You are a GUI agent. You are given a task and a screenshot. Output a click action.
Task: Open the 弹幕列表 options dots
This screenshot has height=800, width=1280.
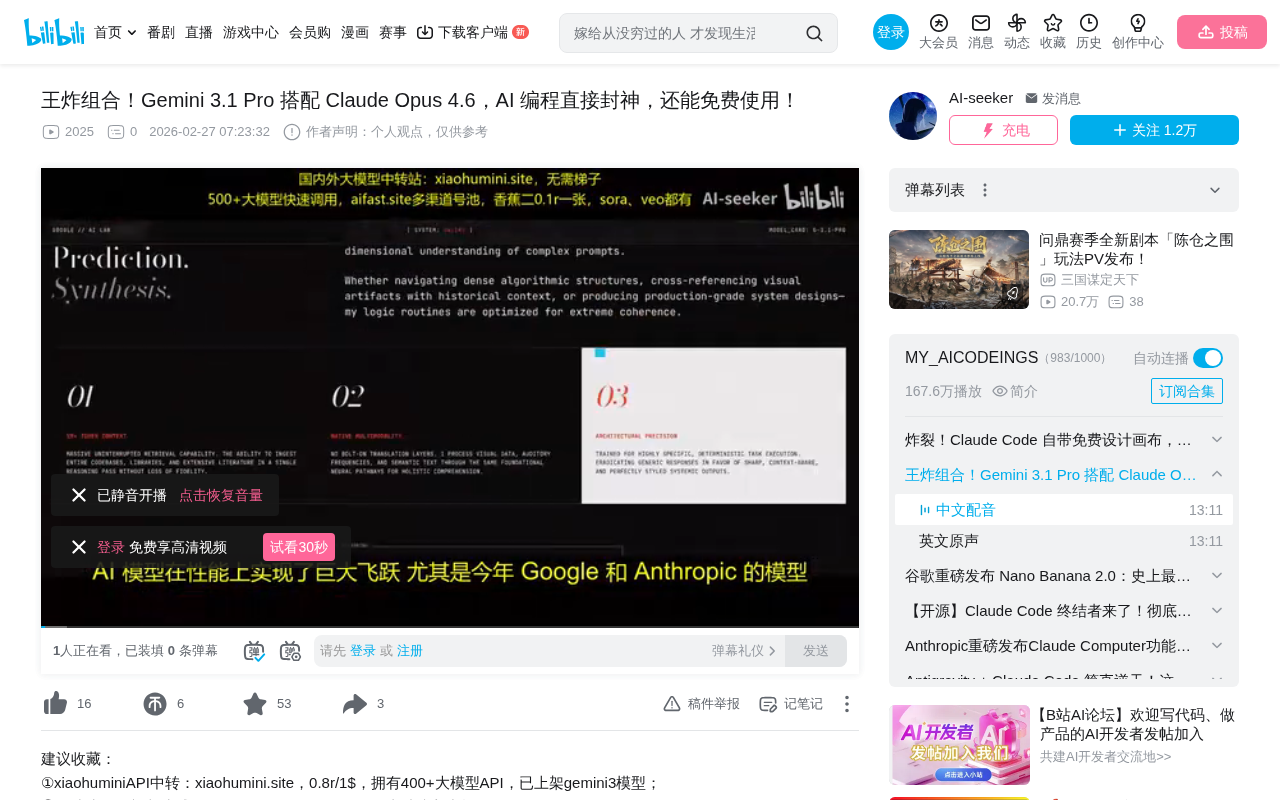click(x=985, y=190)
